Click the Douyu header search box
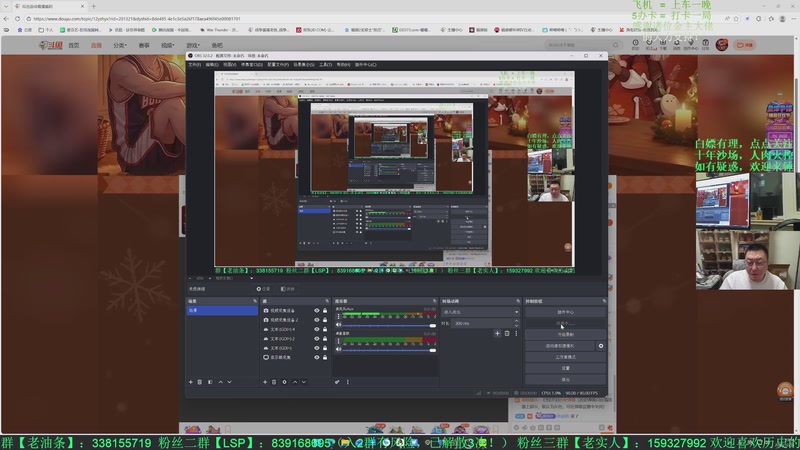Image resolution: width=800 pixels, height=450 pixels. [583, 45]
